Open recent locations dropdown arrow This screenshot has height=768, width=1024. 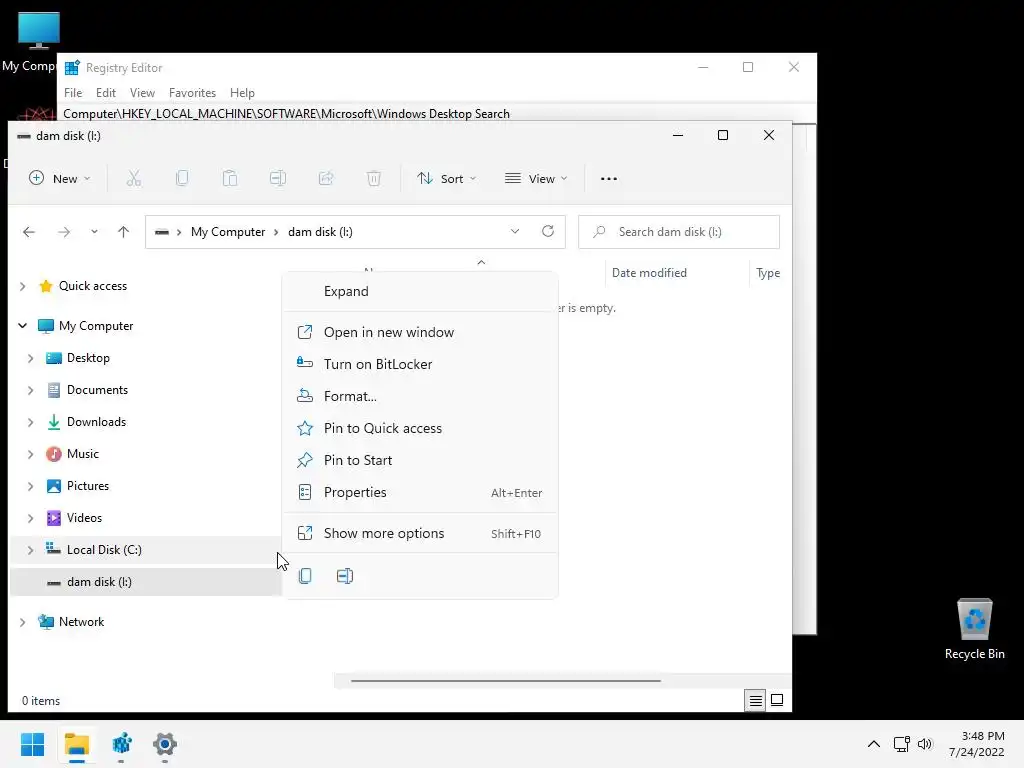pos(94,232)
